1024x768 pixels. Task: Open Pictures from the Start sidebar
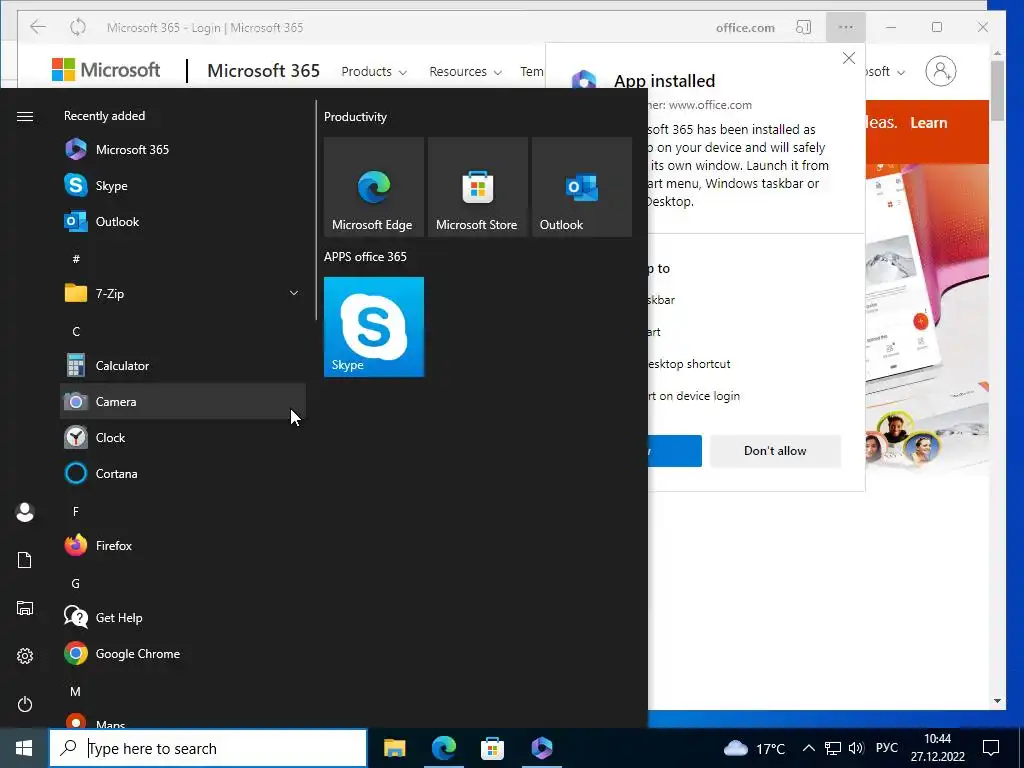(25, 608)
